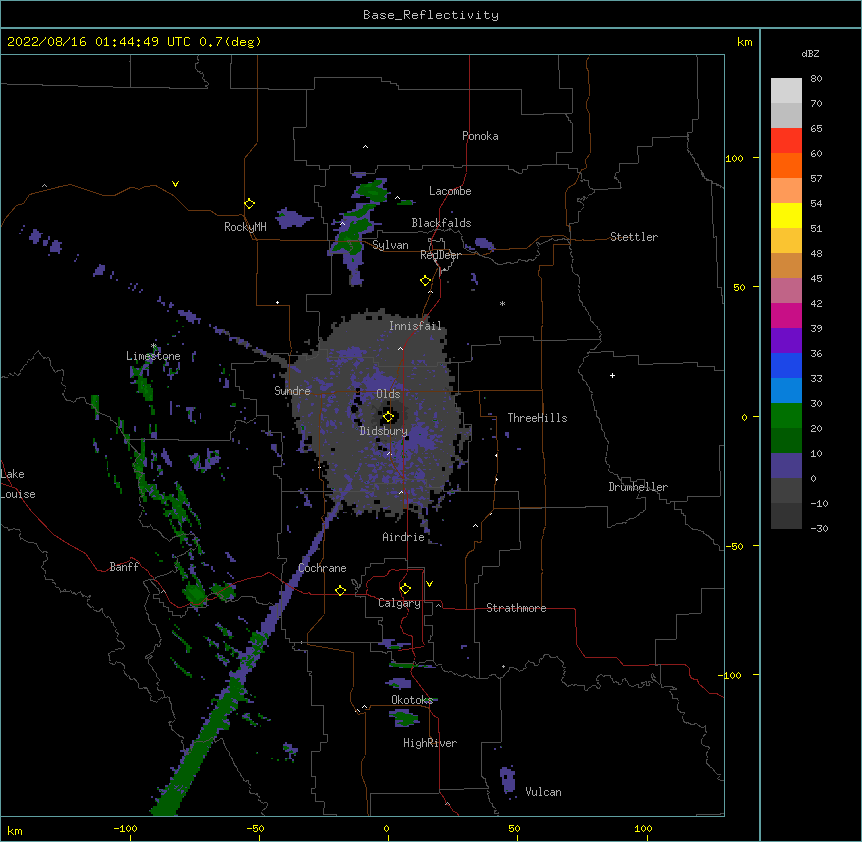Screen dimensions: 862x842
Task: Pick the slate violet 0-10 dBZ legend swatch
Action: [x=786, y=466]
